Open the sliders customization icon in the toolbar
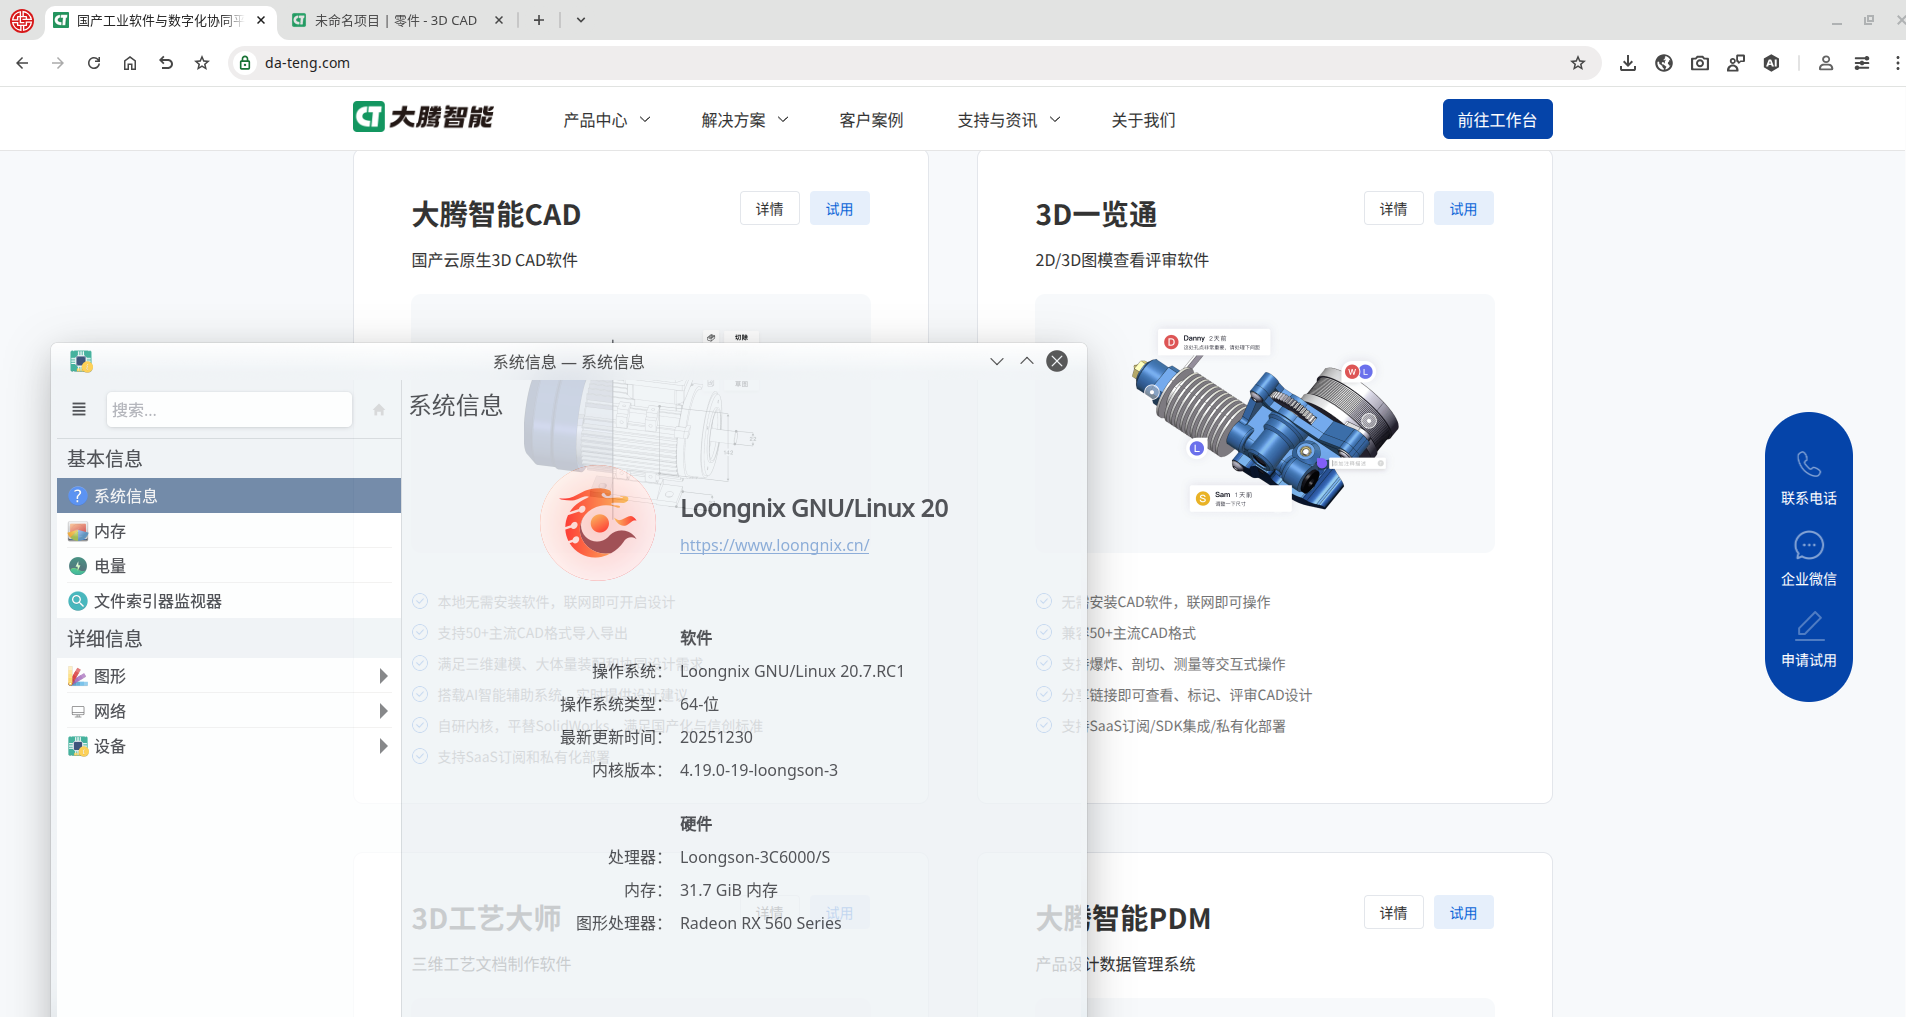This screenshot has width=1906, height=1017. pos(1862,63)
